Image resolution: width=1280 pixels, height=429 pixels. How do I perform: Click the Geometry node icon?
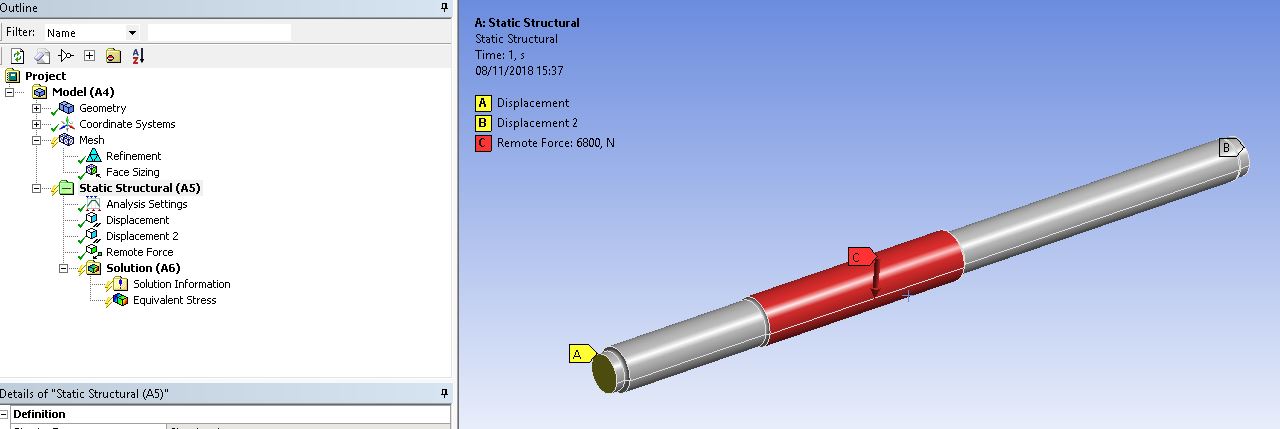coord(66,108)
